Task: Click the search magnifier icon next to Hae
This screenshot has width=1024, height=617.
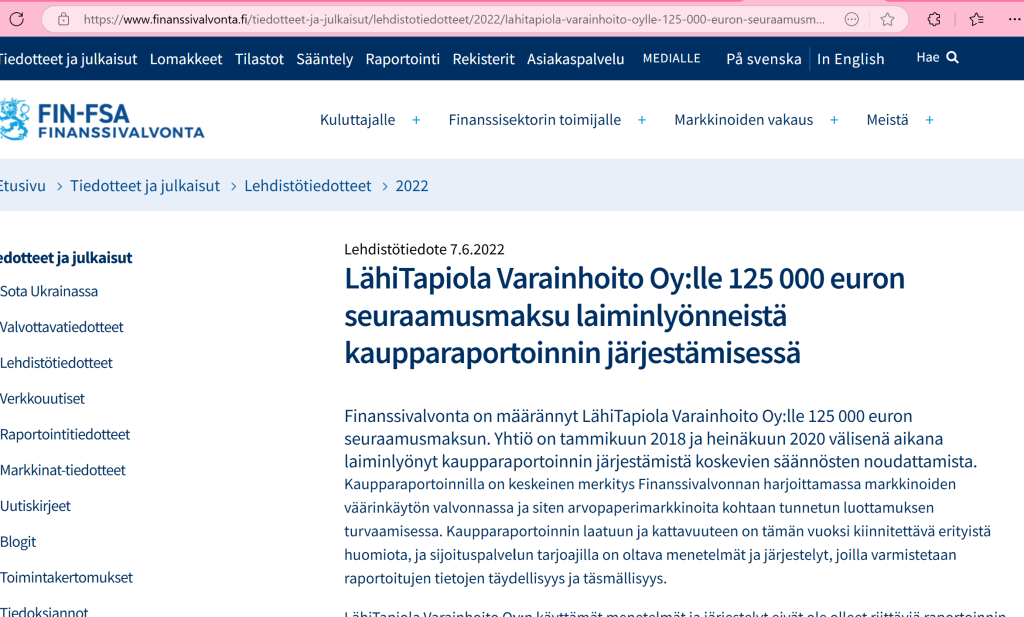Action: pyautogui.click(x=953, y=57)
